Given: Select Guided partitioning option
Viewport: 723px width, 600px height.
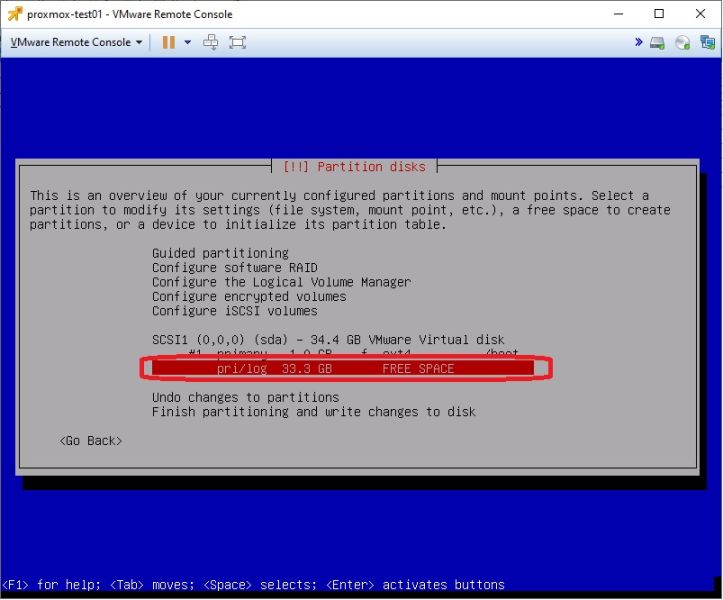Looking at the screenshot, I should coord(220,253).
